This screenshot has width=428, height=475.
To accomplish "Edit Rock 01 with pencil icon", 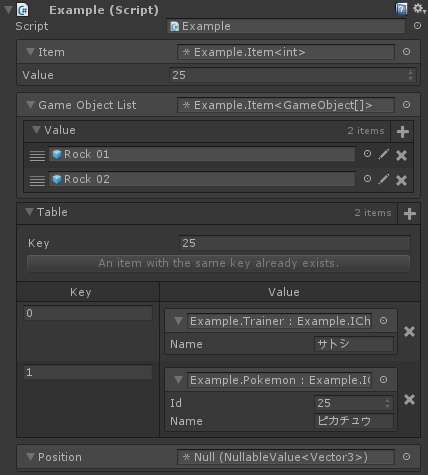I will click(x=384, y=154).
